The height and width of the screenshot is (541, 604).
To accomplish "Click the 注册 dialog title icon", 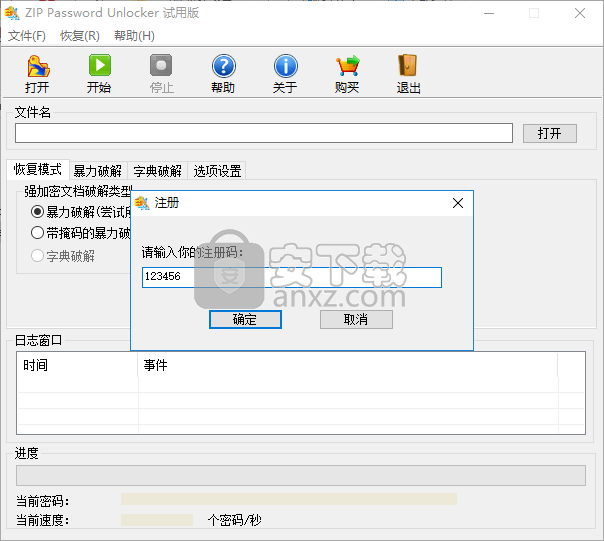I will tap(142, 203).
